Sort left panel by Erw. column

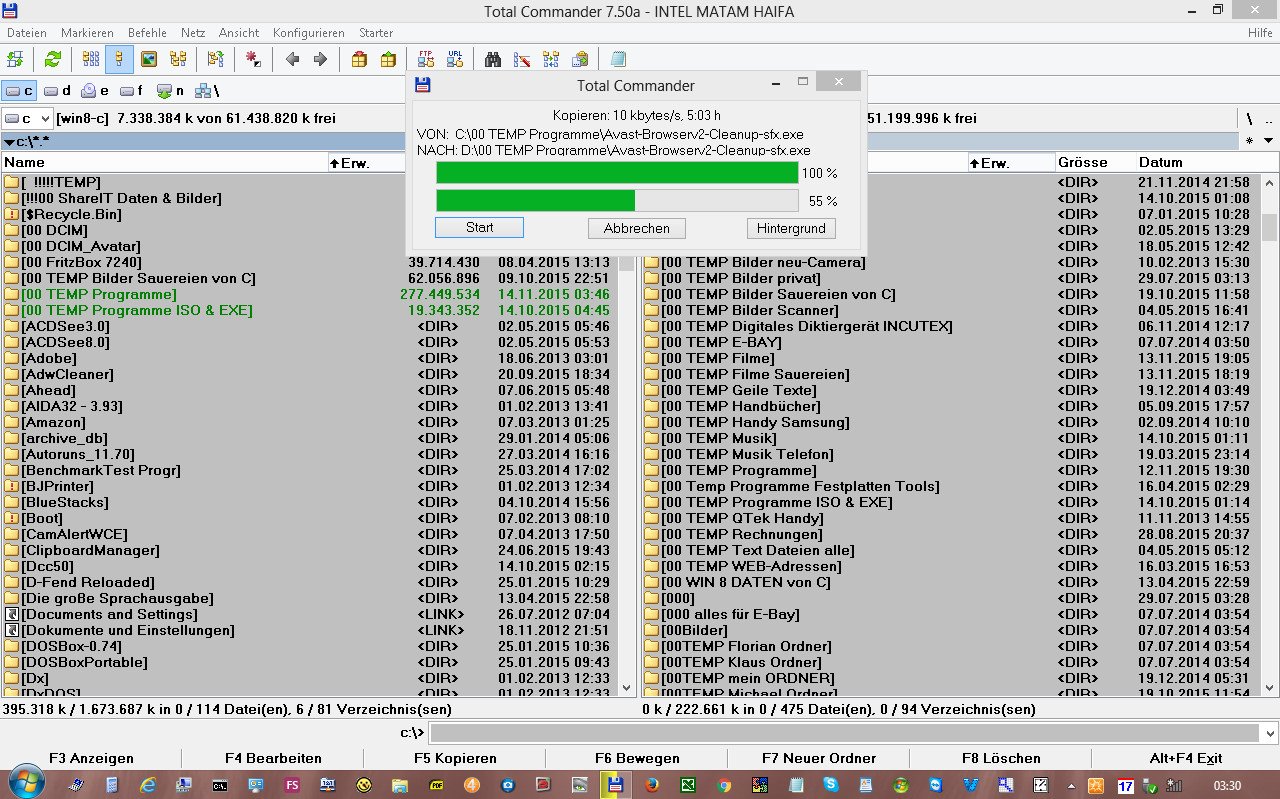(x=366, y=162)
